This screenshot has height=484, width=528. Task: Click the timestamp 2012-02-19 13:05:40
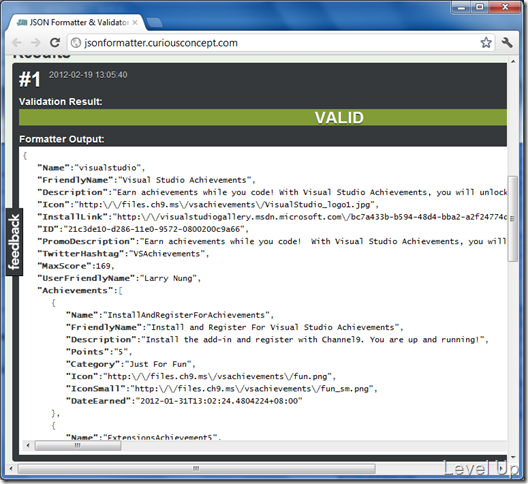(x=88, y=75)
